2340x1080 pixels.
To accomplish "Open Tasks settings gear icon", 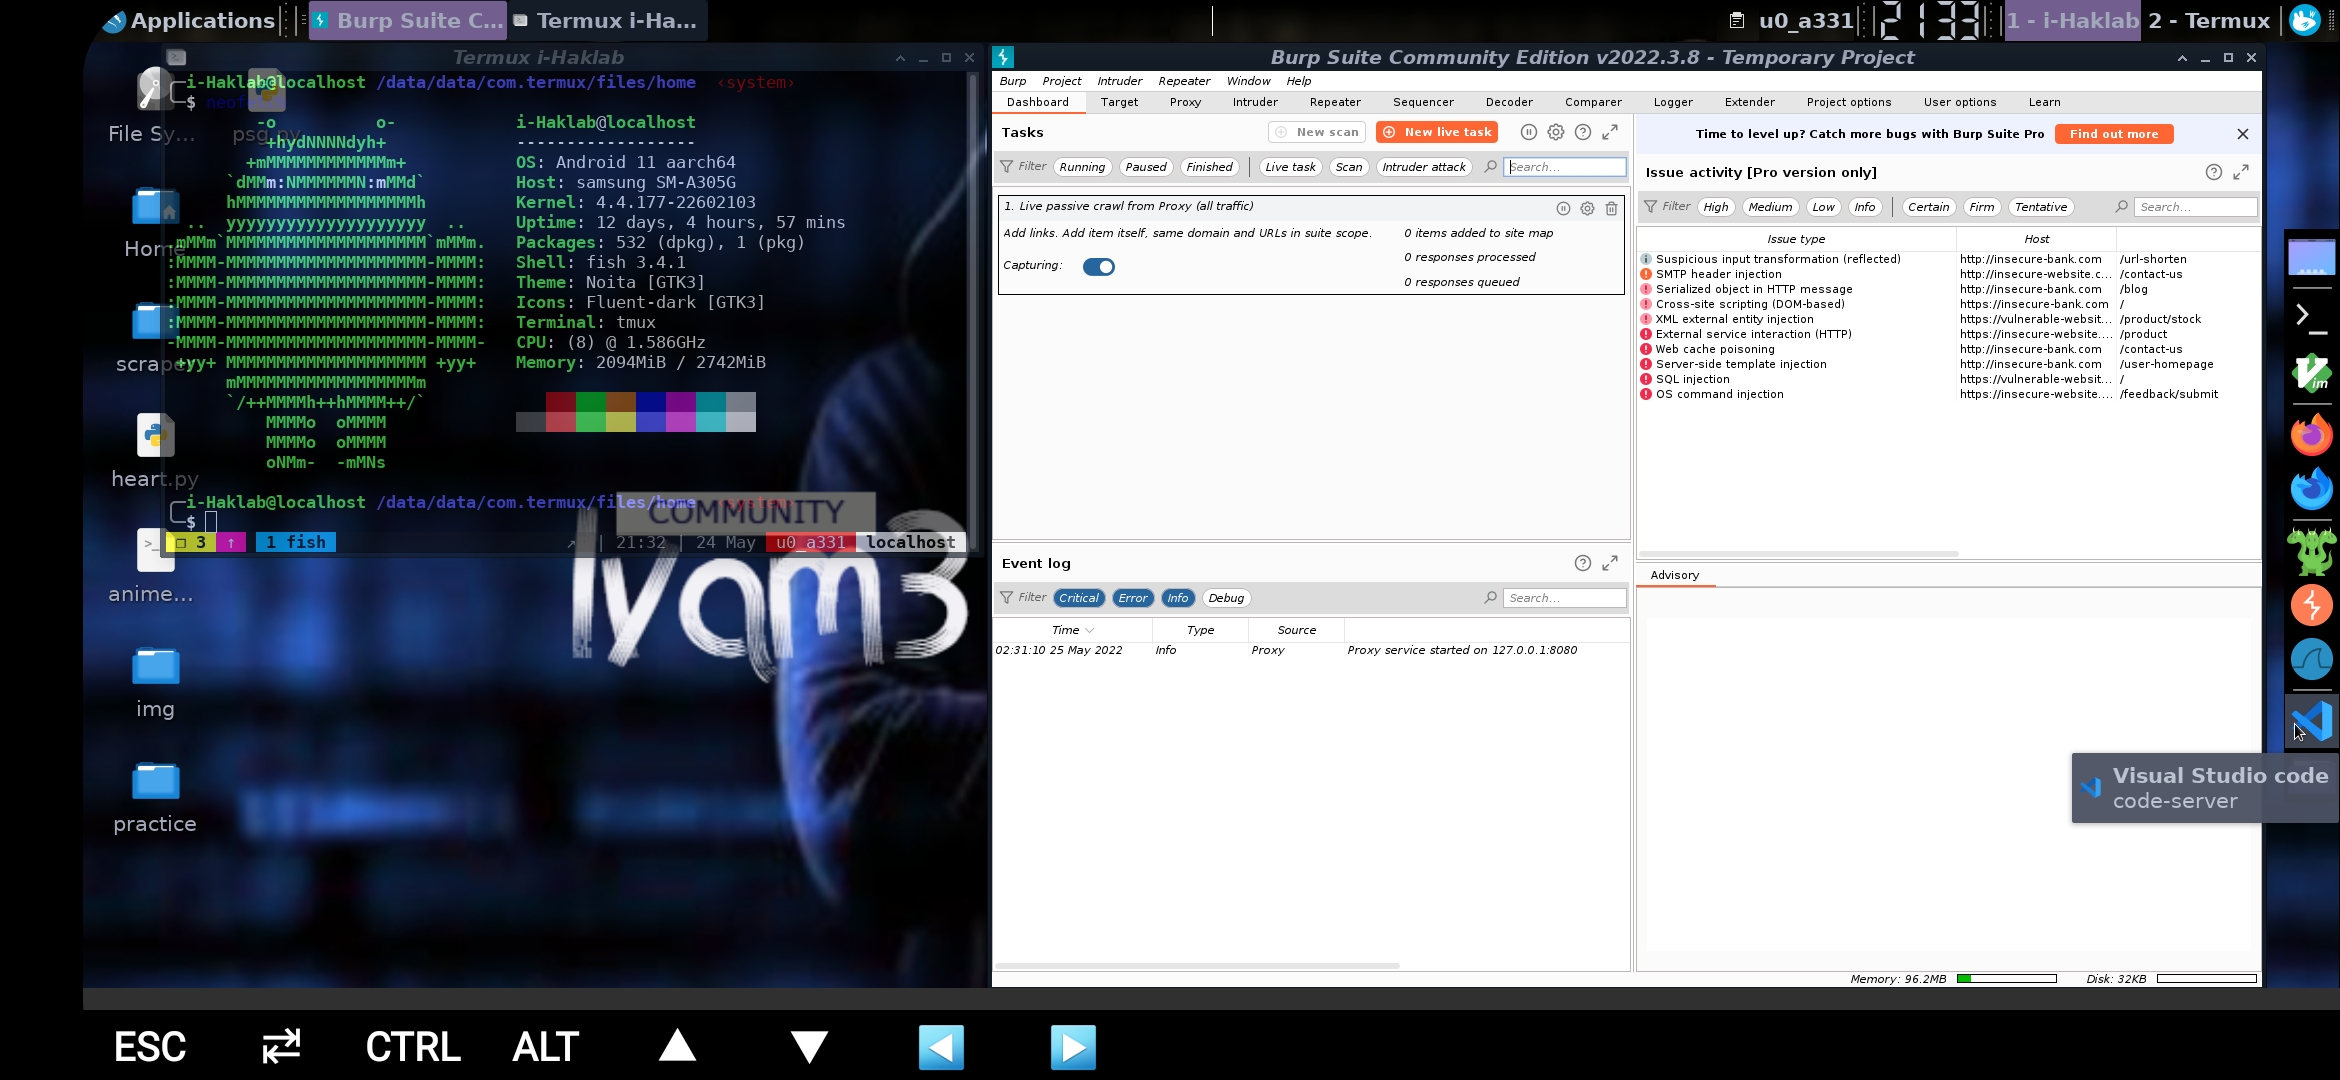I will pos(1556,132).
